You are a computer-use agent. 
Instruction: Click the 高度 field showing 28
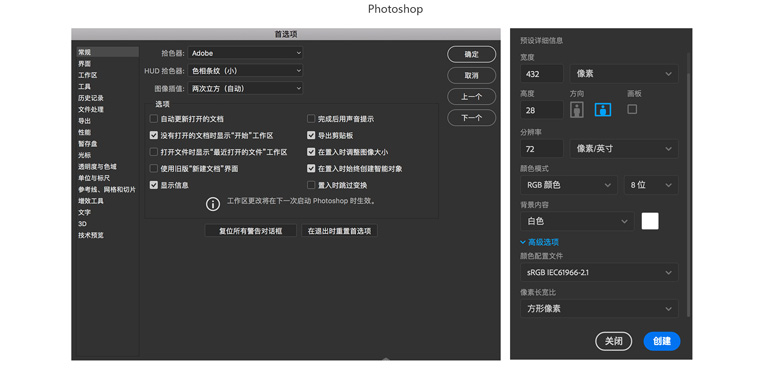tap(542, 110)
